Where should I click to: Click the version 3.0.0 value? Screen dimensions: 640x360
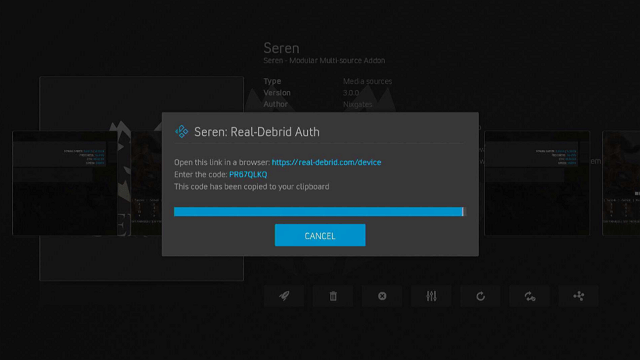[351, 93]
